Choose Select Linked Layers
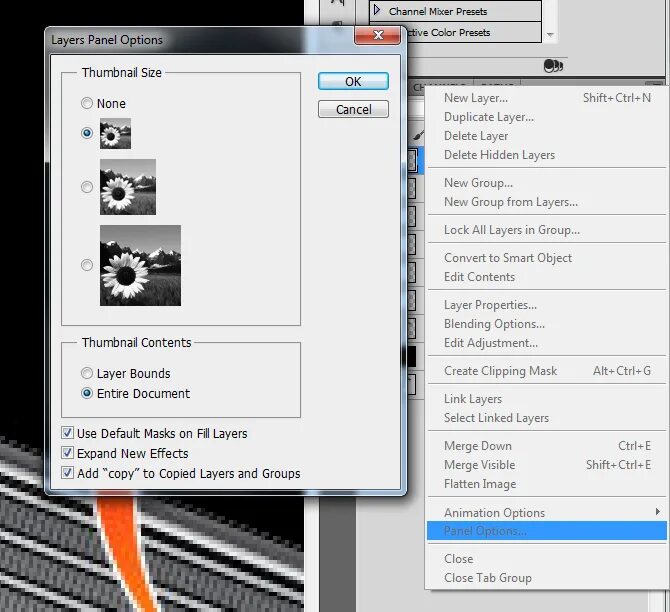The height and width of the screenshot is (612, 670). coord(547,418)
